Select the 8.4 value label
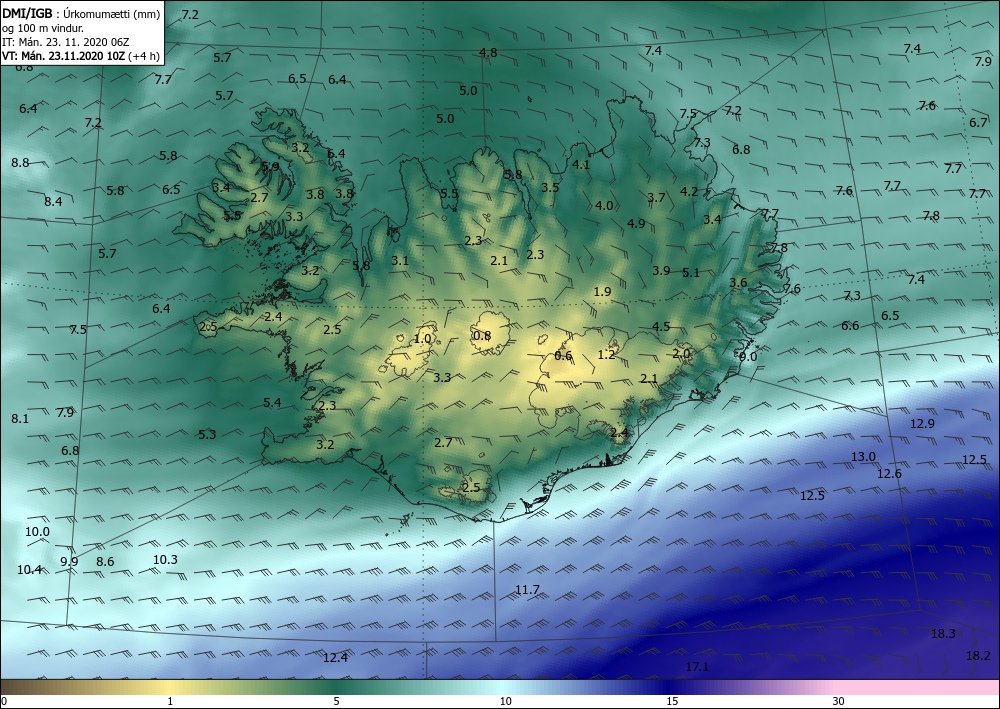Screen dimensions: 1000x709 coord(53,201)
